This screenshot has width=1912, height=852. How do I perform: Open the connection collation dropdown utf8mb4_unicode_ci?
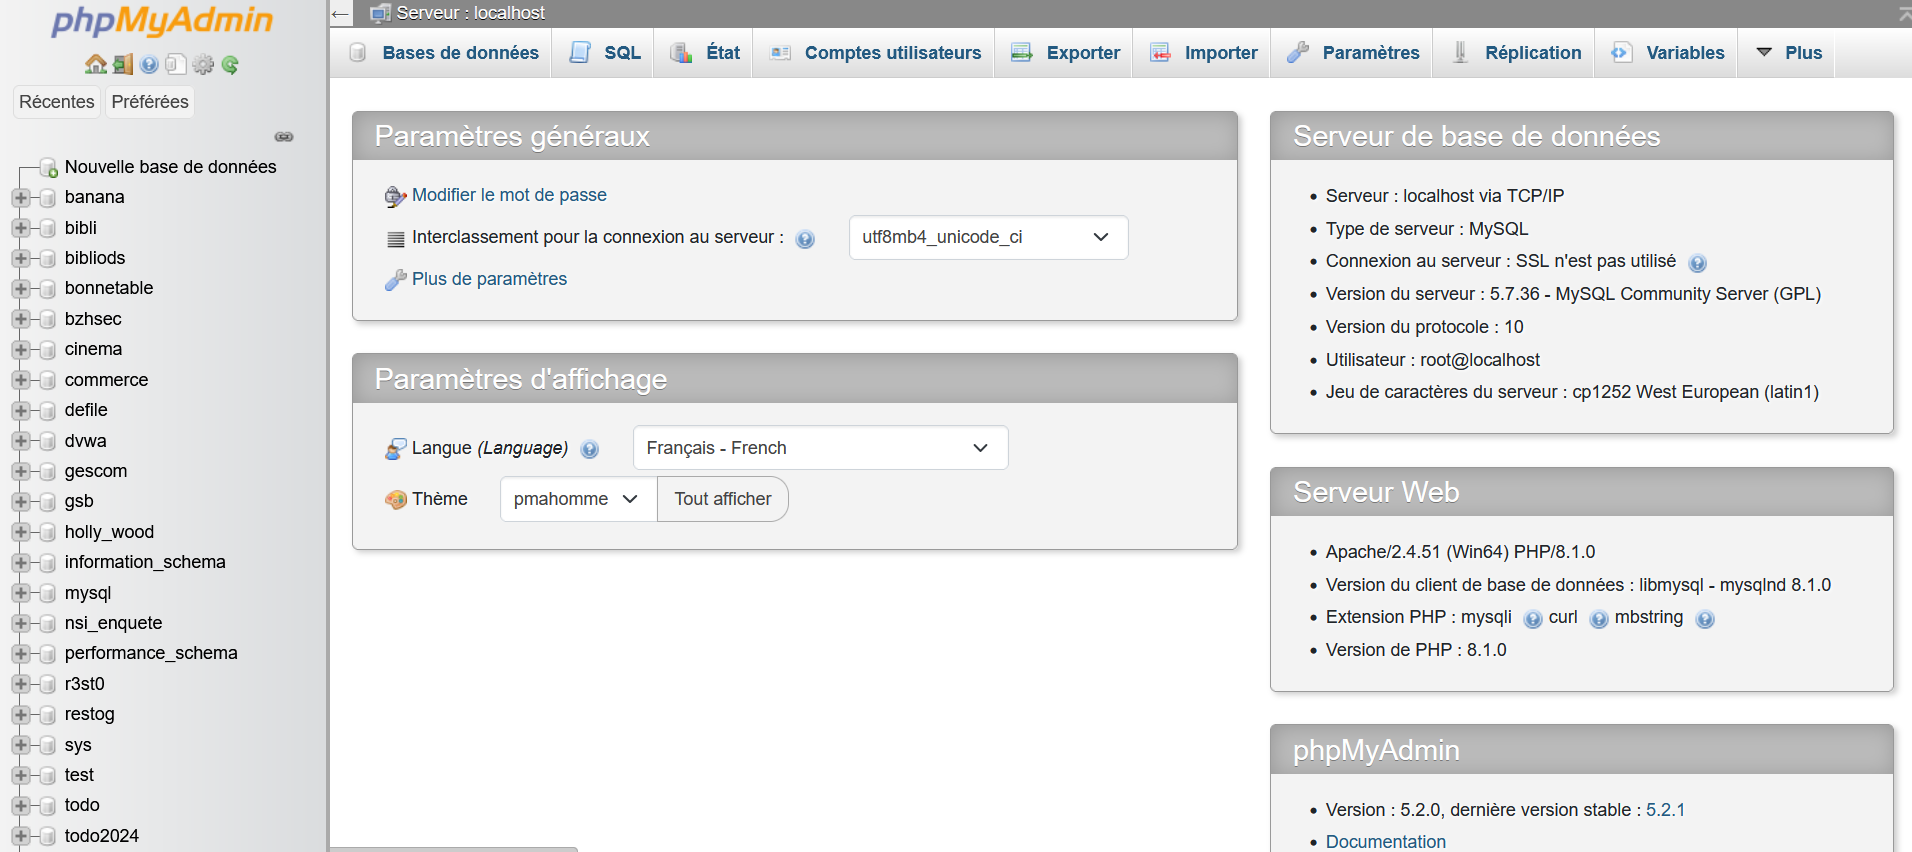tap(988, 237)
